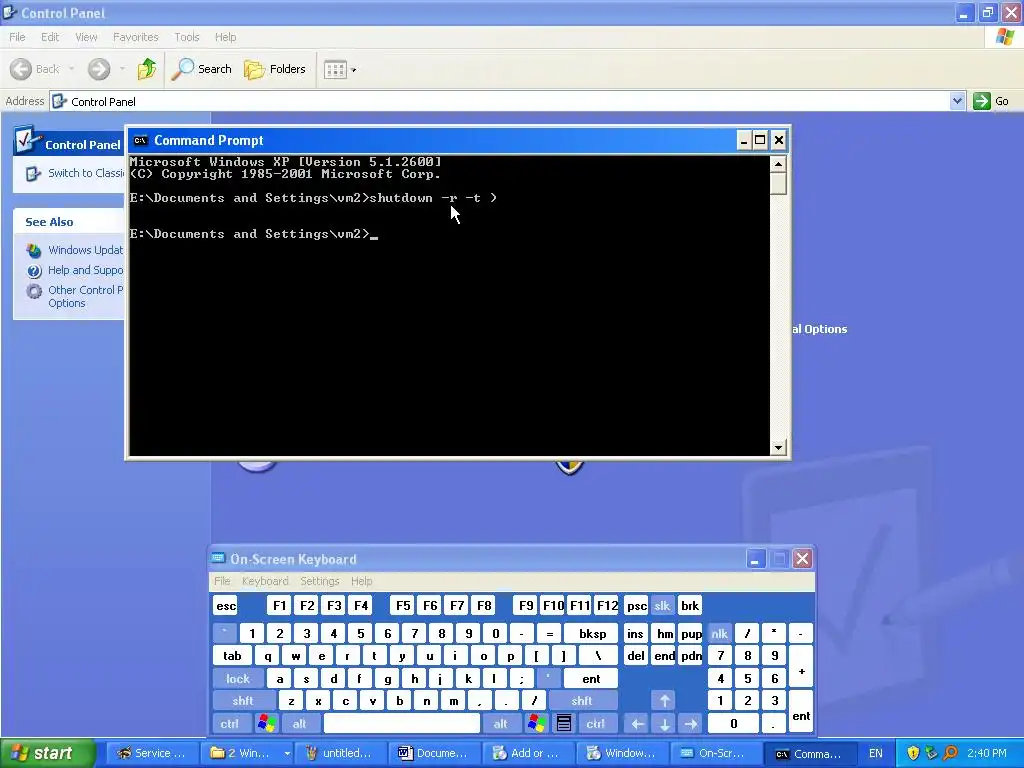This screenshot has width=1024, height=768.
Task: Toggle the right alt key on keyboard
Action: [x=501, y=724]
